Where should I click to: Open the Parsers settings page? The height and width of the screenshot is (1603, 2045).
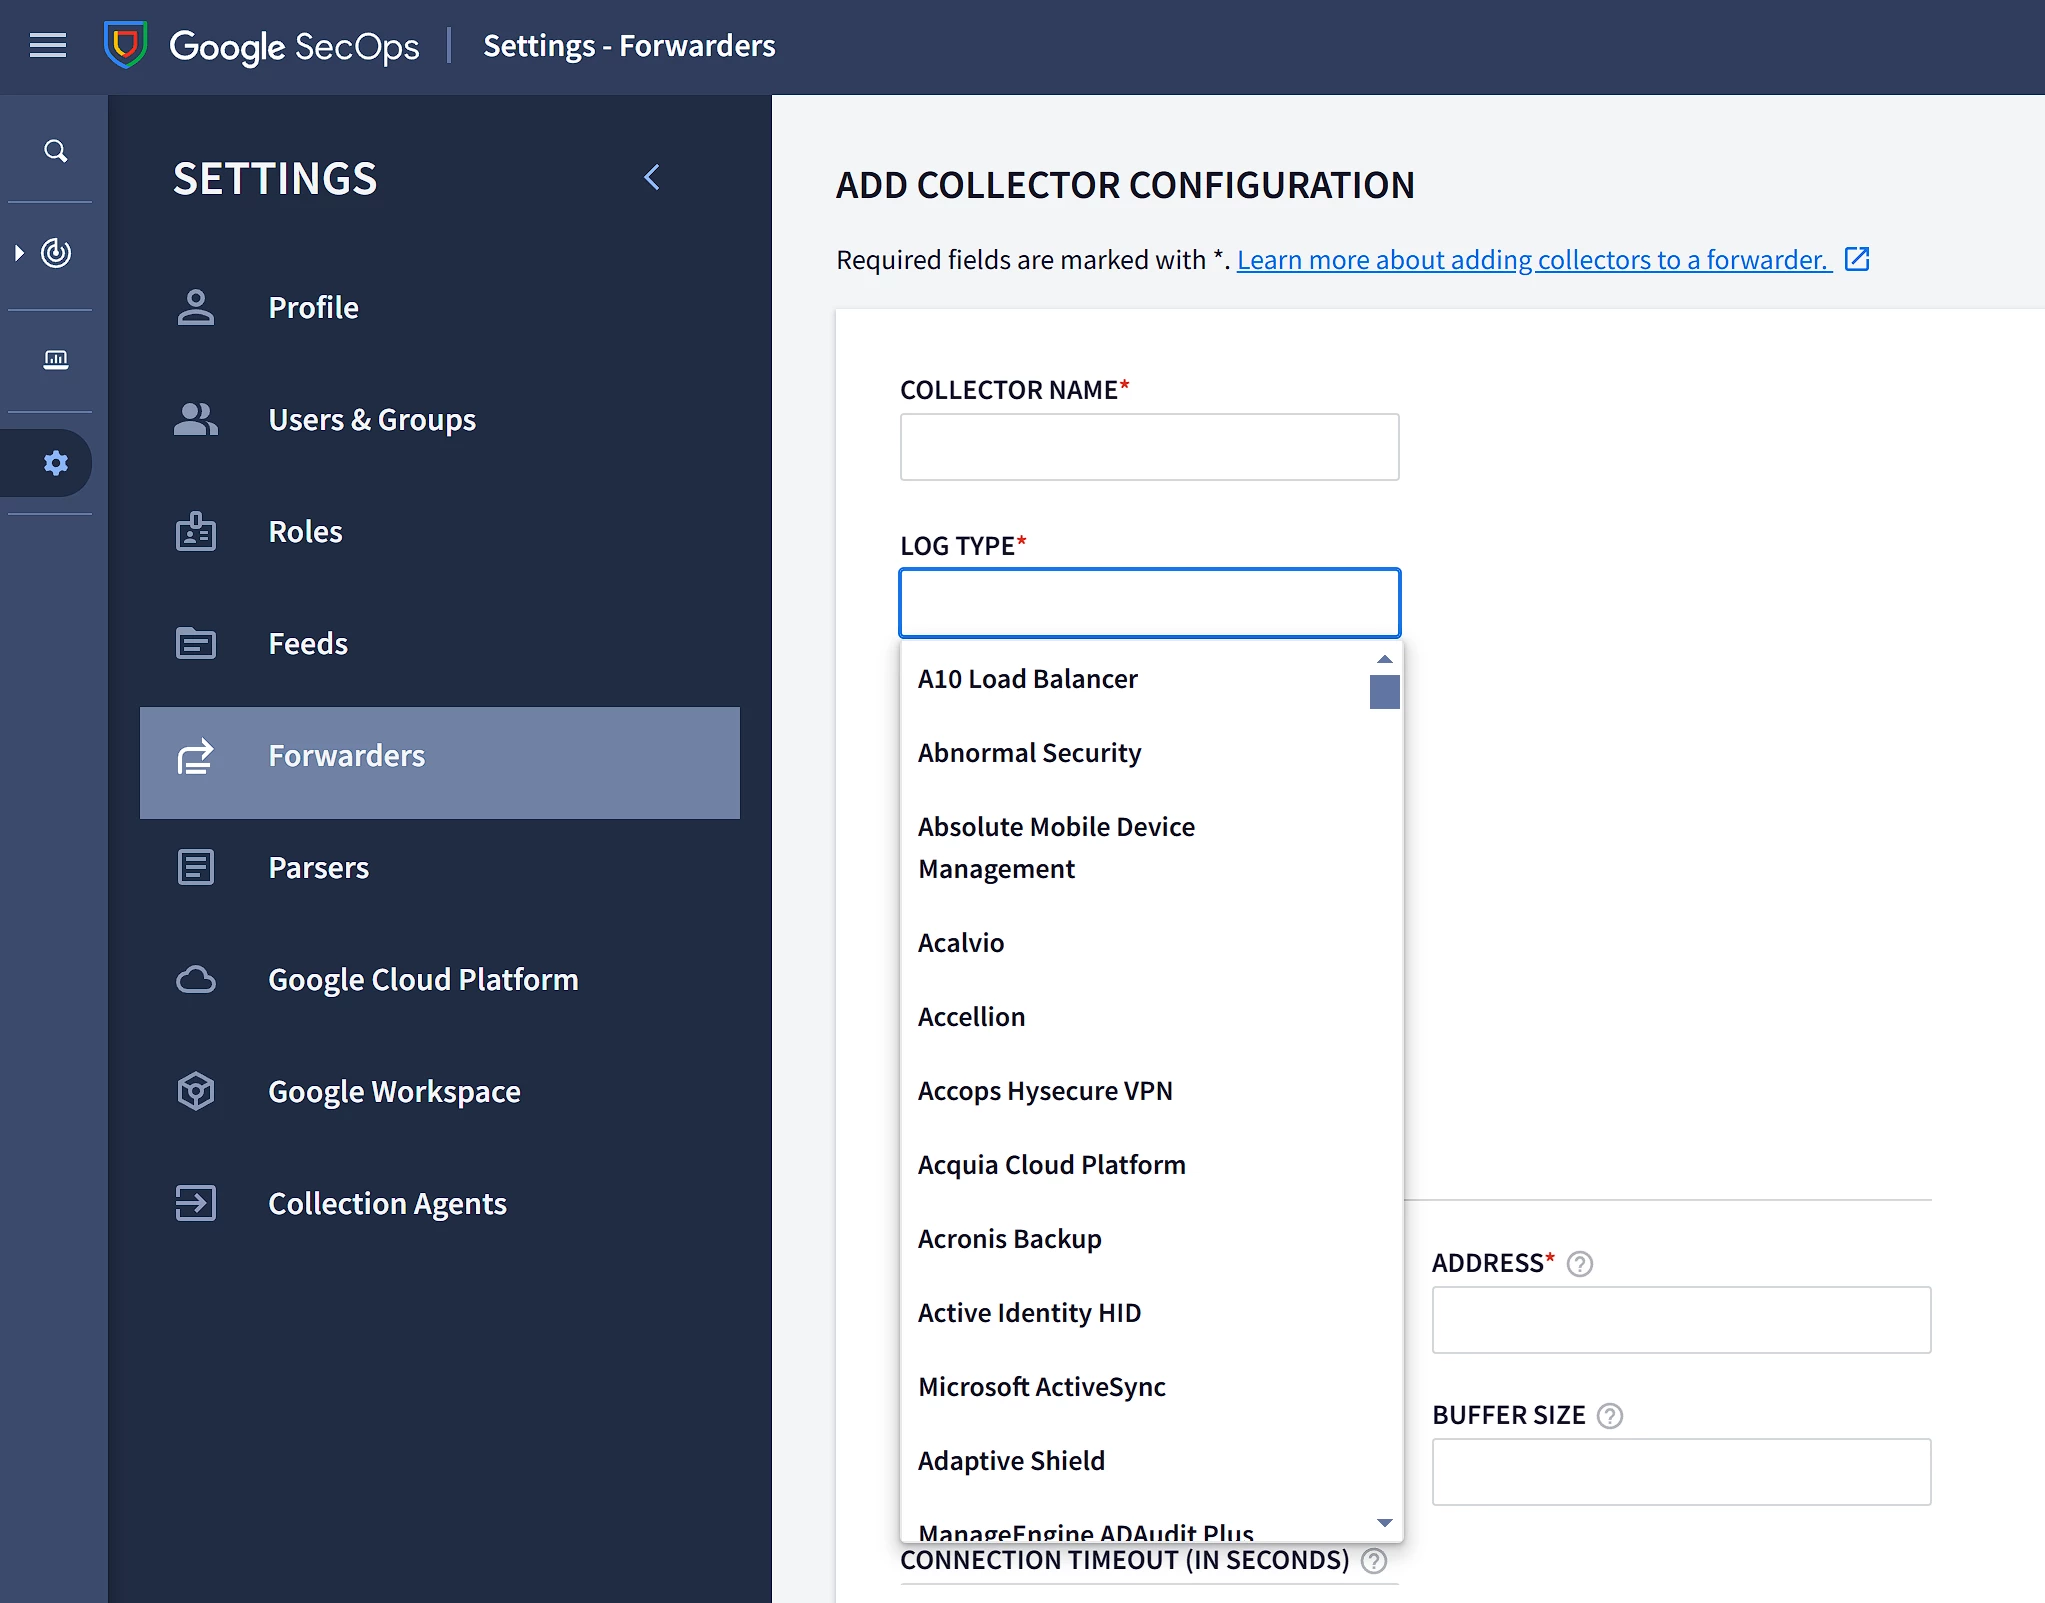pyautogui.click(x=440, y=867)
